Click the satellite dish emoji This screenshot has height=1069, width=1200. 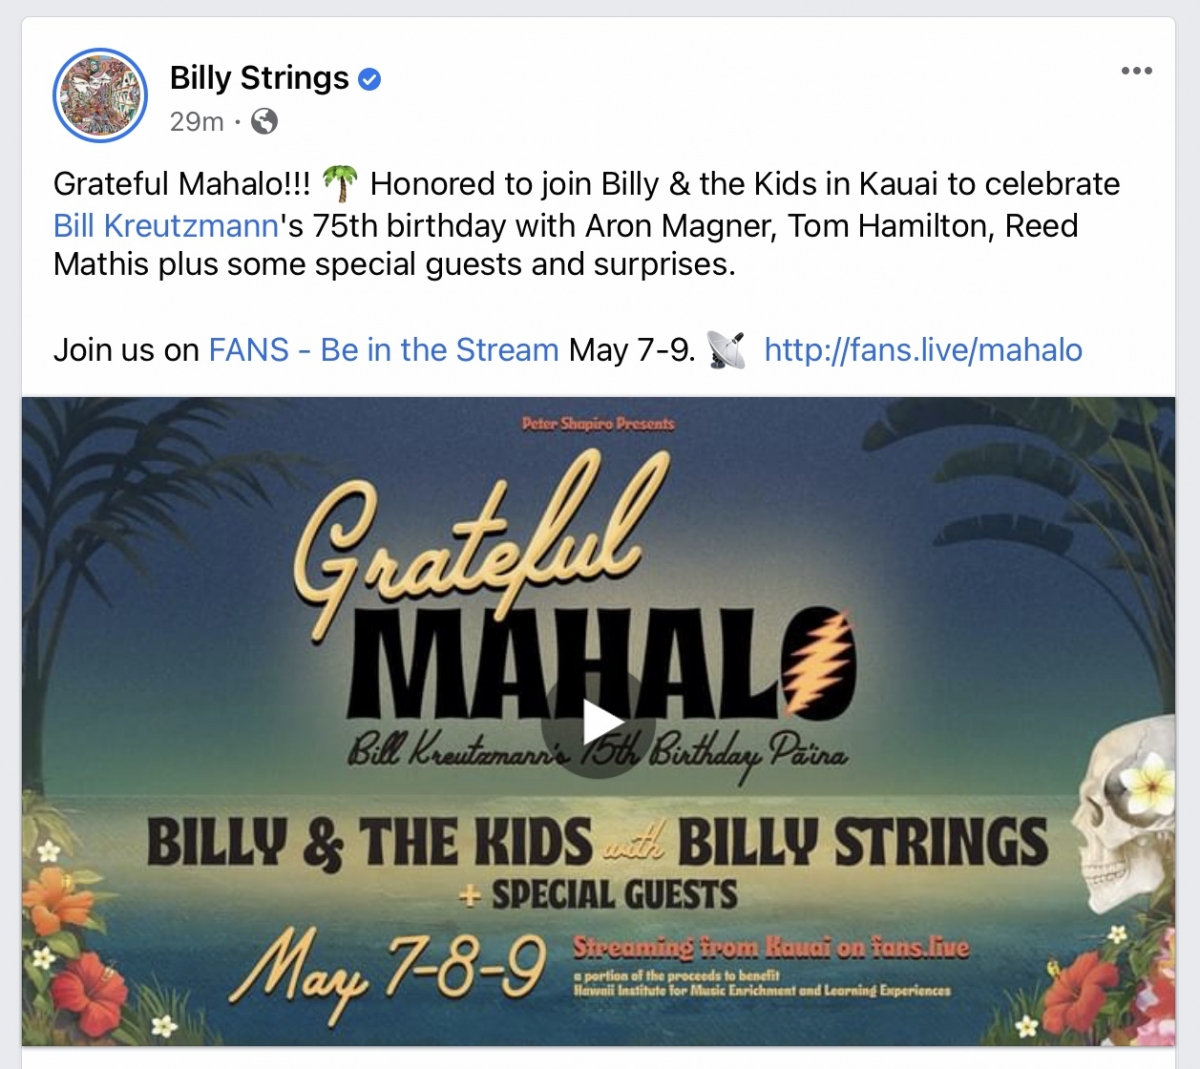click(726, 350)
